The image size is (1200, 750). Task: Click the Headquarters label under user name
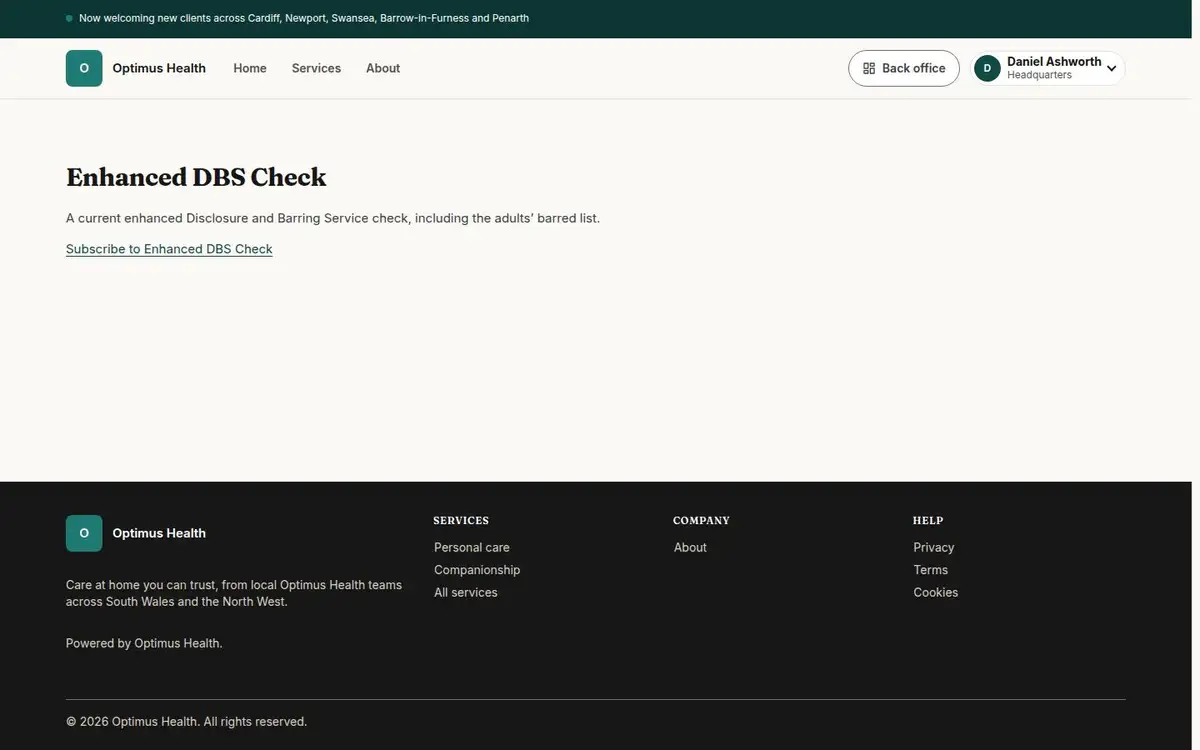1039,75
